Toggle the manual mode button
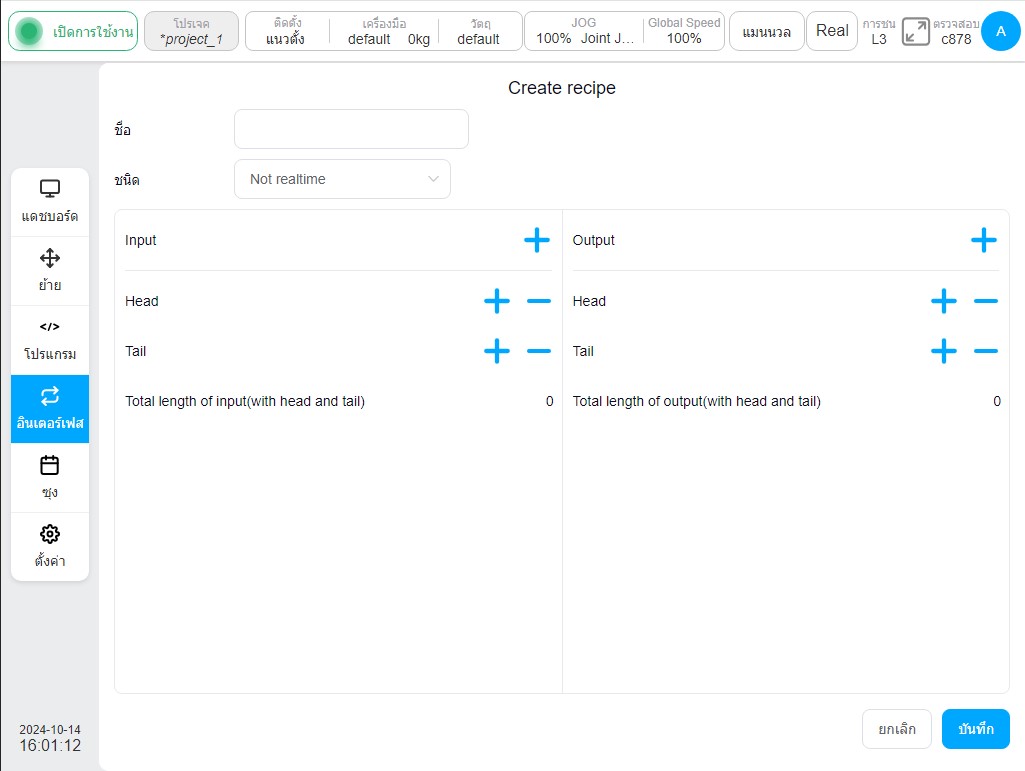The width and height of the screenshot is (1025, 771). [766, 31]
